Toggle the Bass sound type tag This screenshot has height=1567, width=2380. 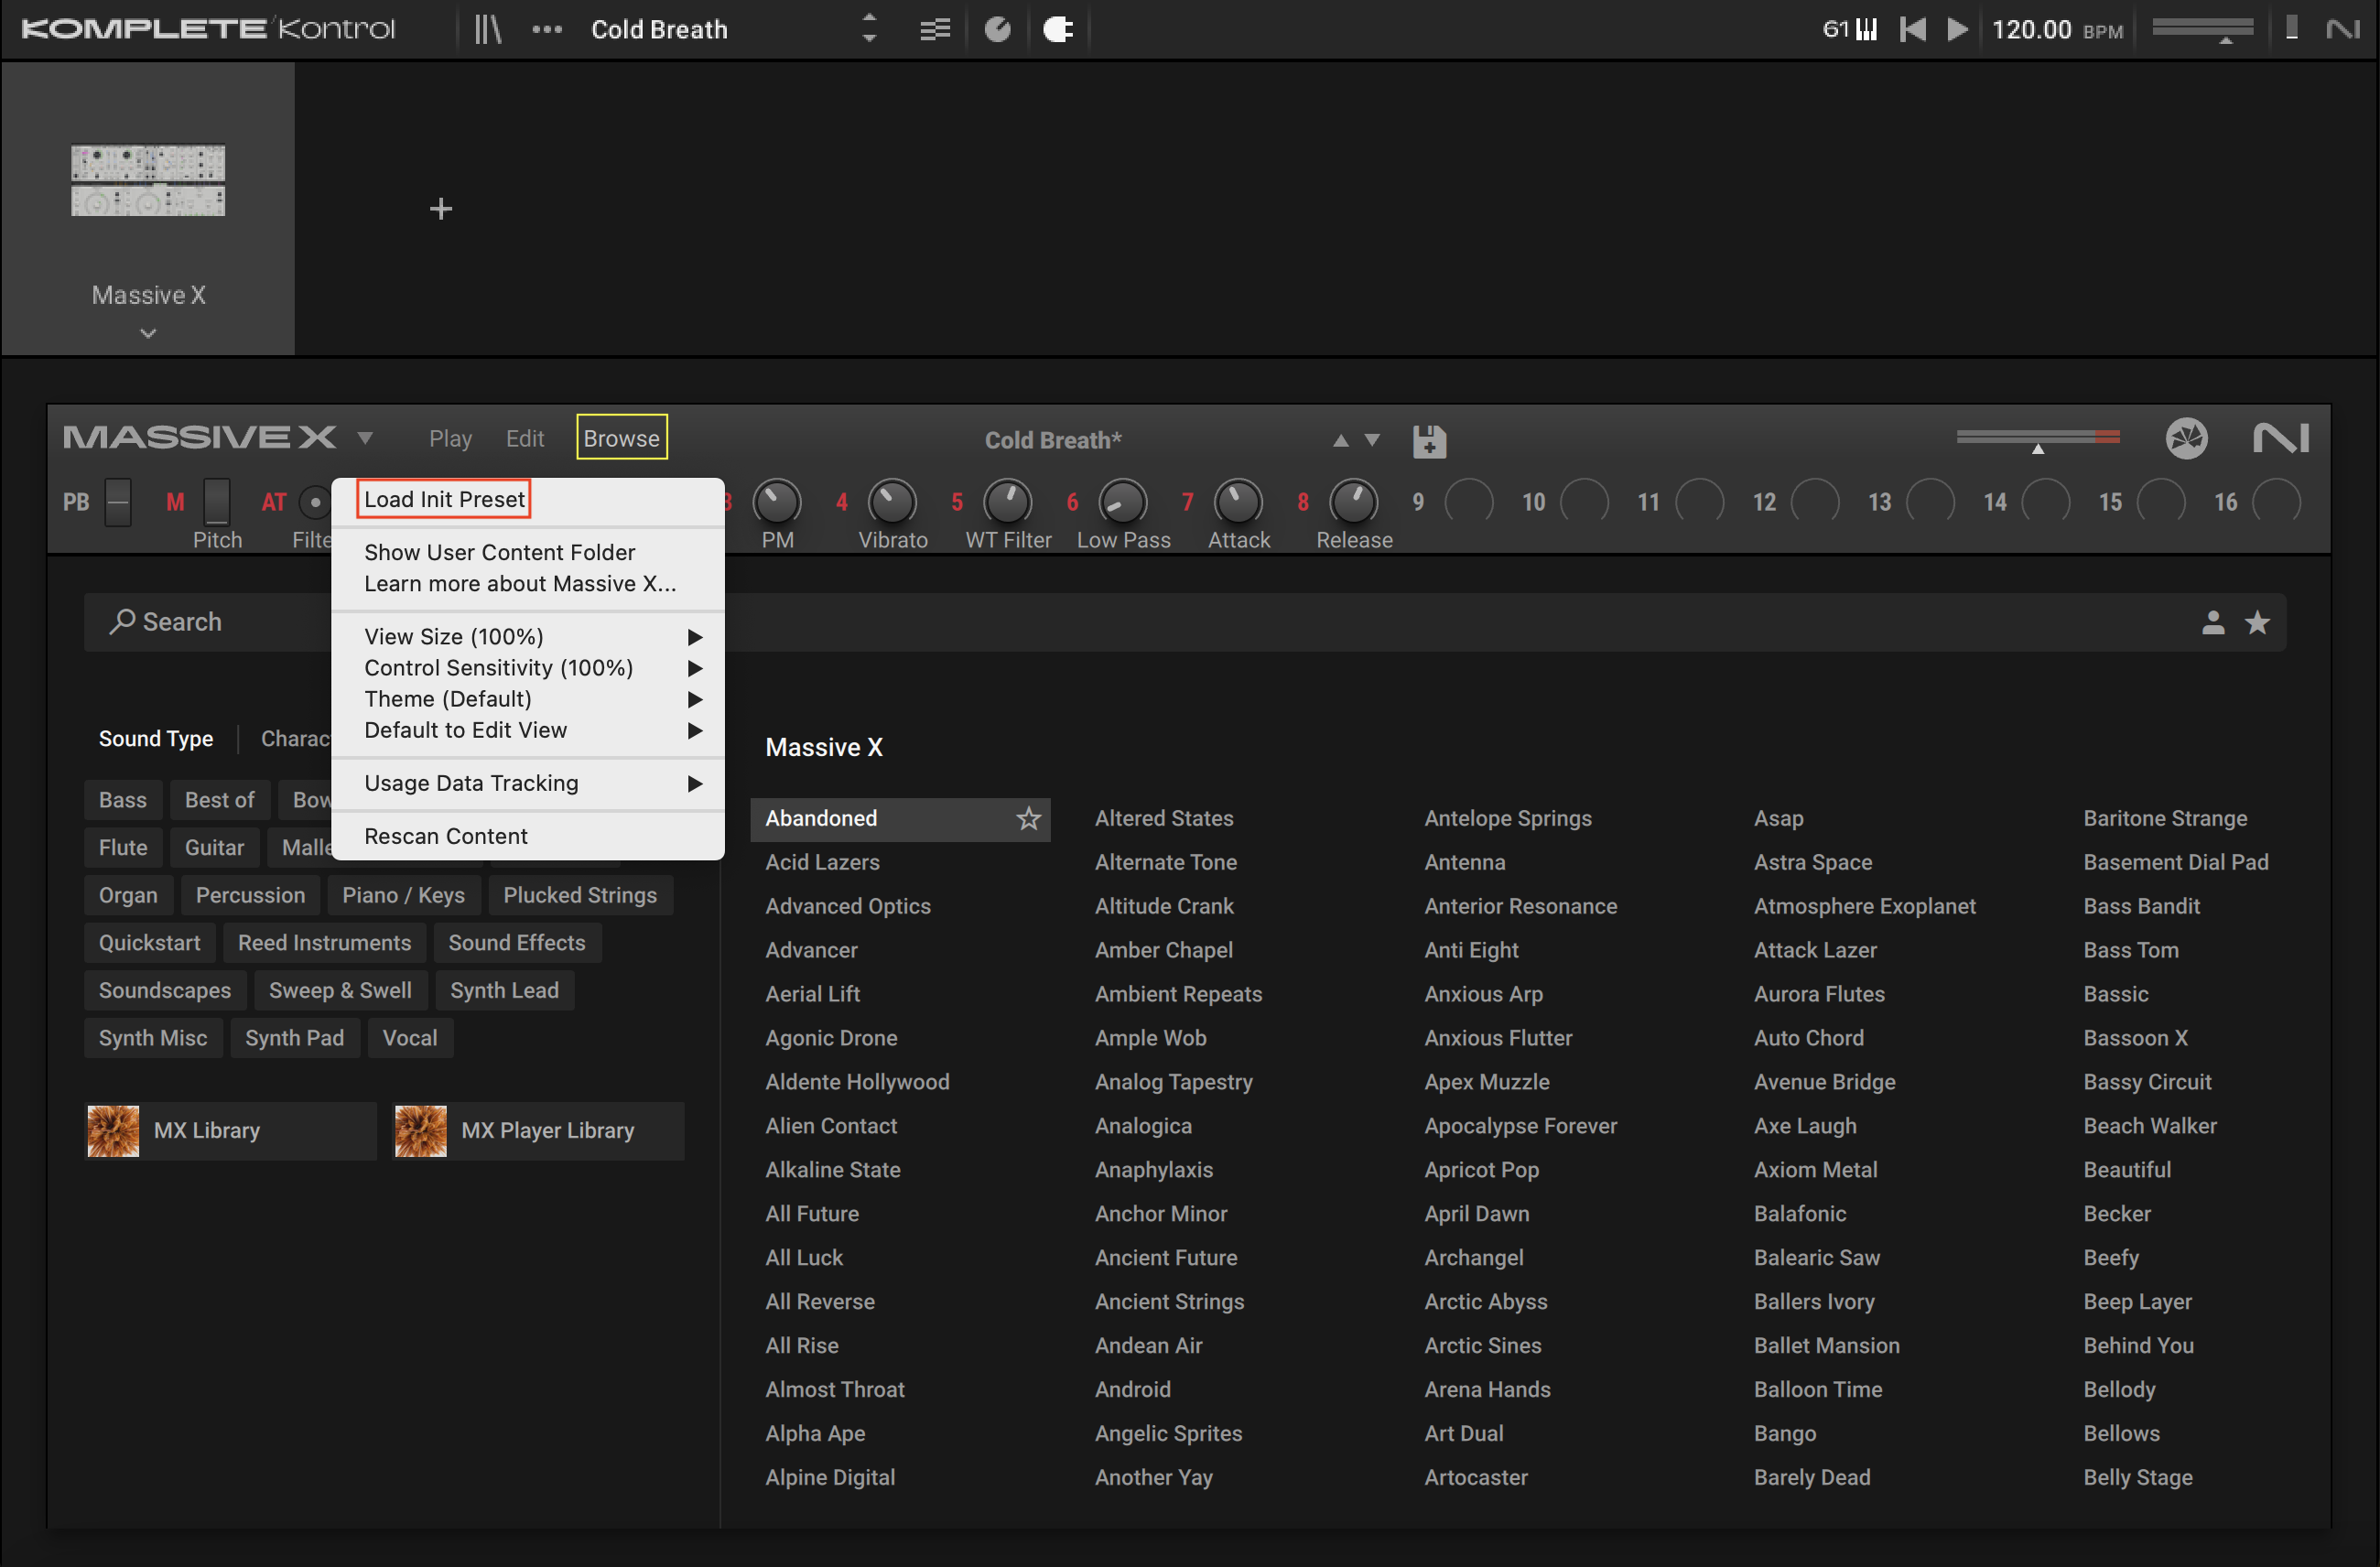click(122, 799)
